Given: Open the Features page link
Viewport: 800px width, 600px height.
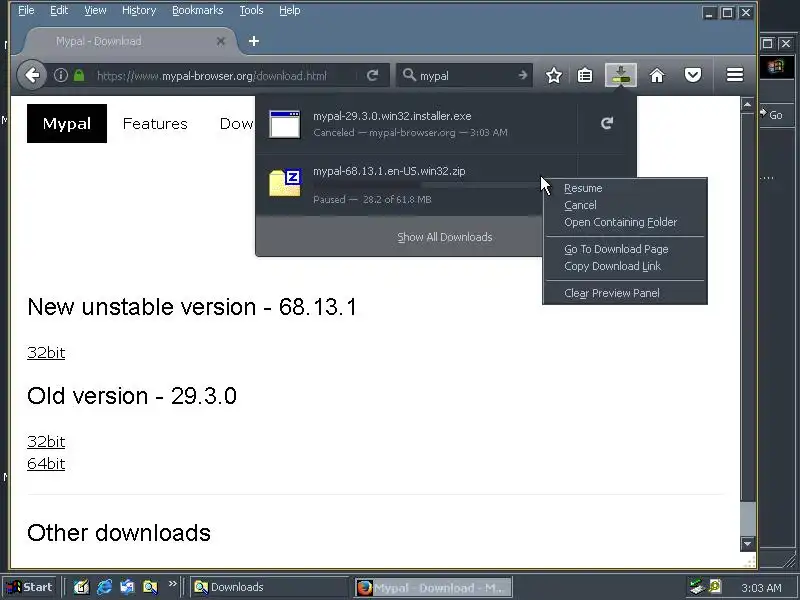Looking at the screenshot, I should coord(155,123).
